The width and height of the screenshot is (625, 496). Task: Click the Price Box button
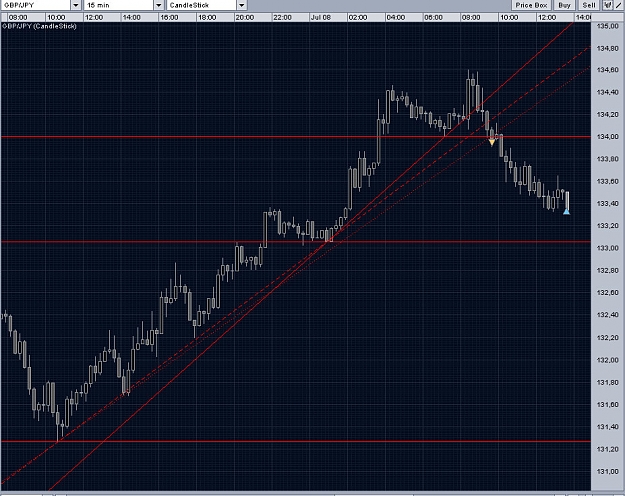[x=531, y=5]
